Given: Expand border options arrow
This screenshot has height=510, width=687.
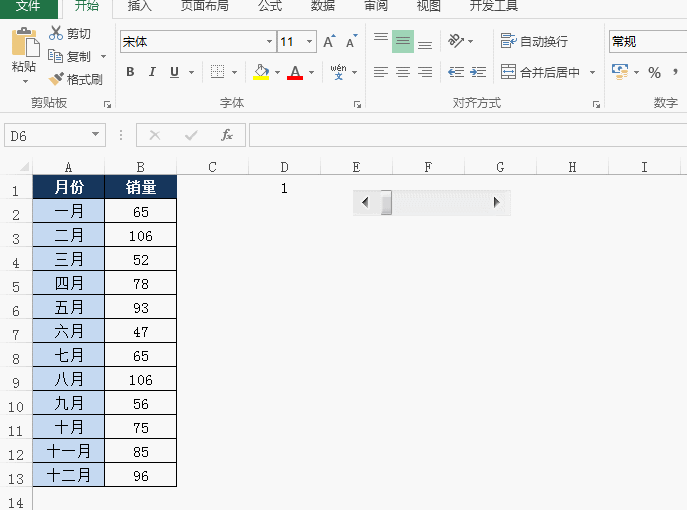Looking at the screenshot, I should coord(234,72).
